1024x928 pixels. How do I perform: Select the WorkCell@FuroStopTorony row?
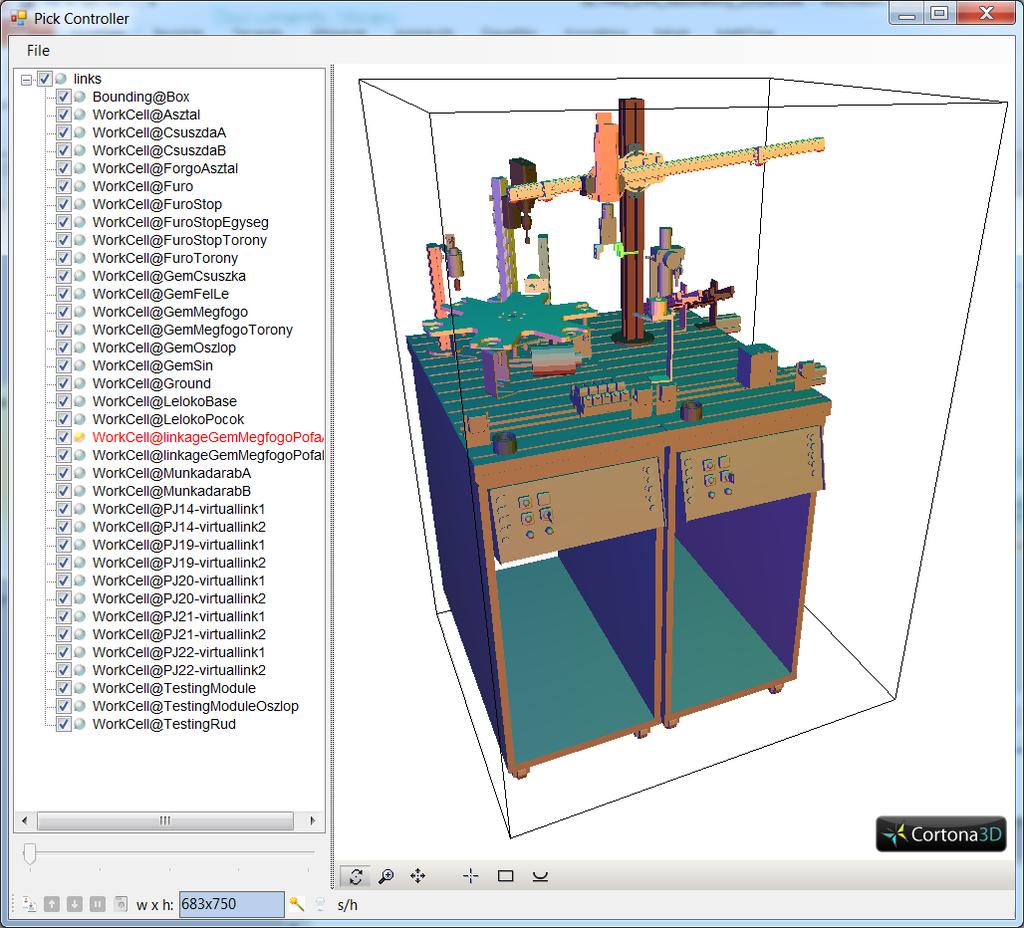pos(180,240)
